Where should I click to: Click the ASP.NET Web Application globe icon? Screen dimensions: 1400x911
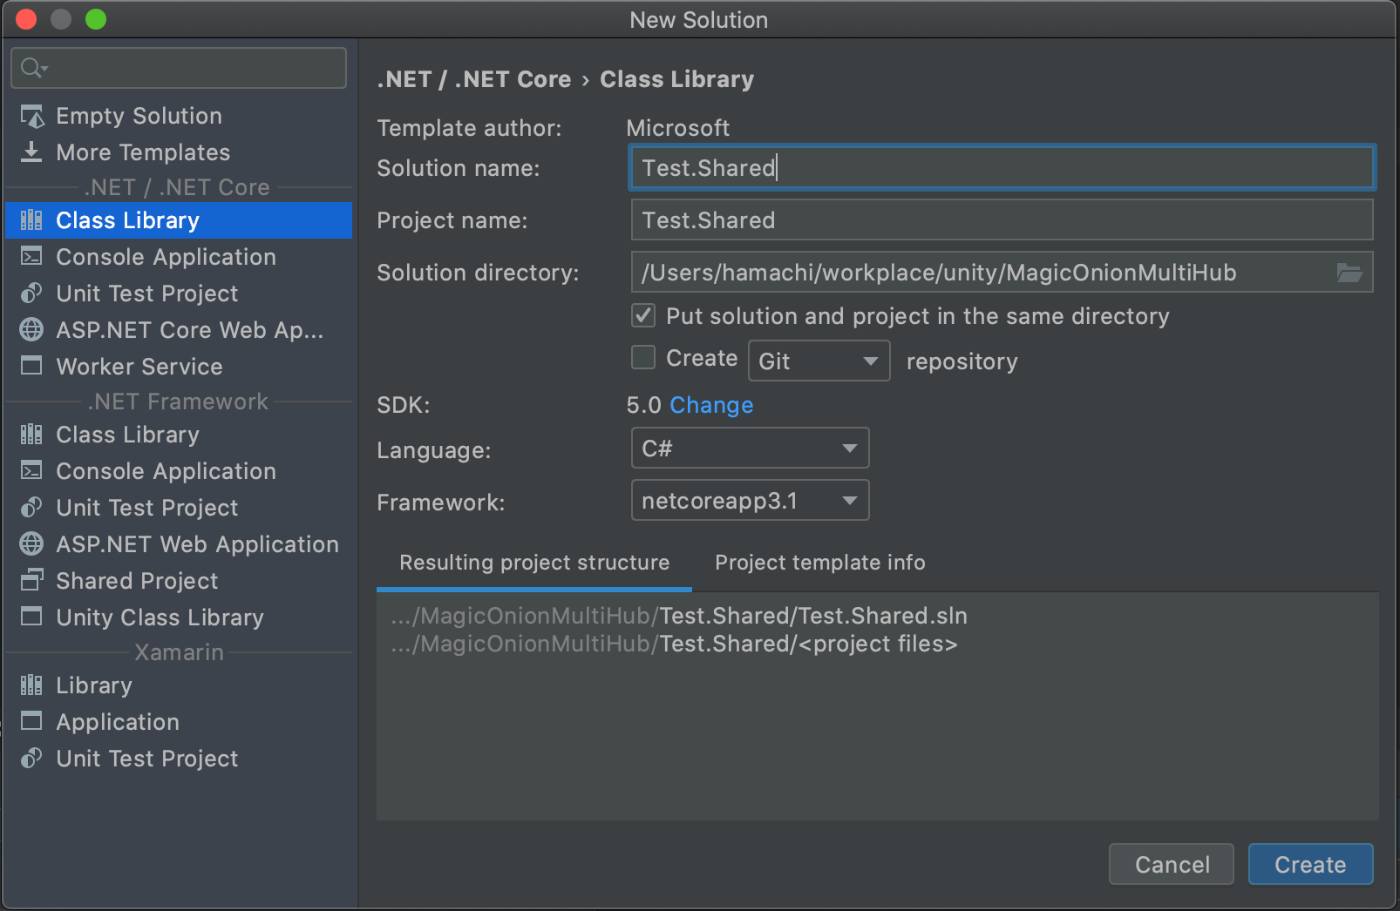click(32, 544)
